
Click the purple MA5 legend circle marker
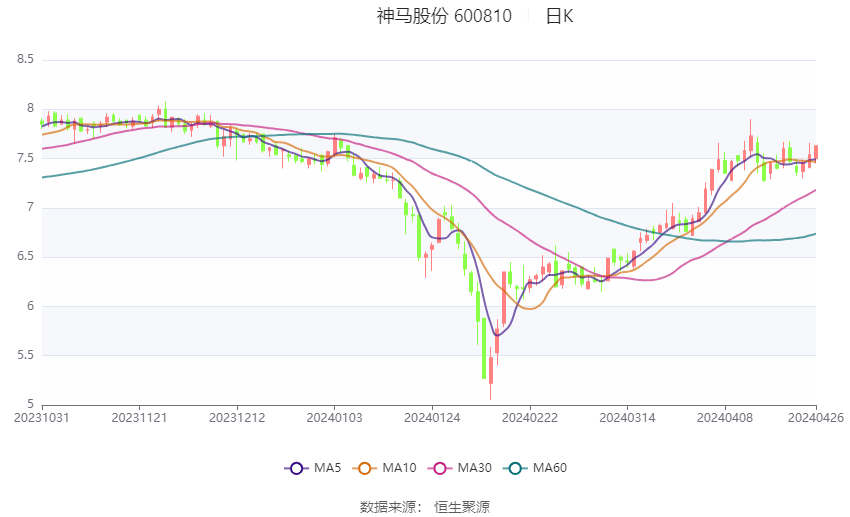[x=295, y=467]
